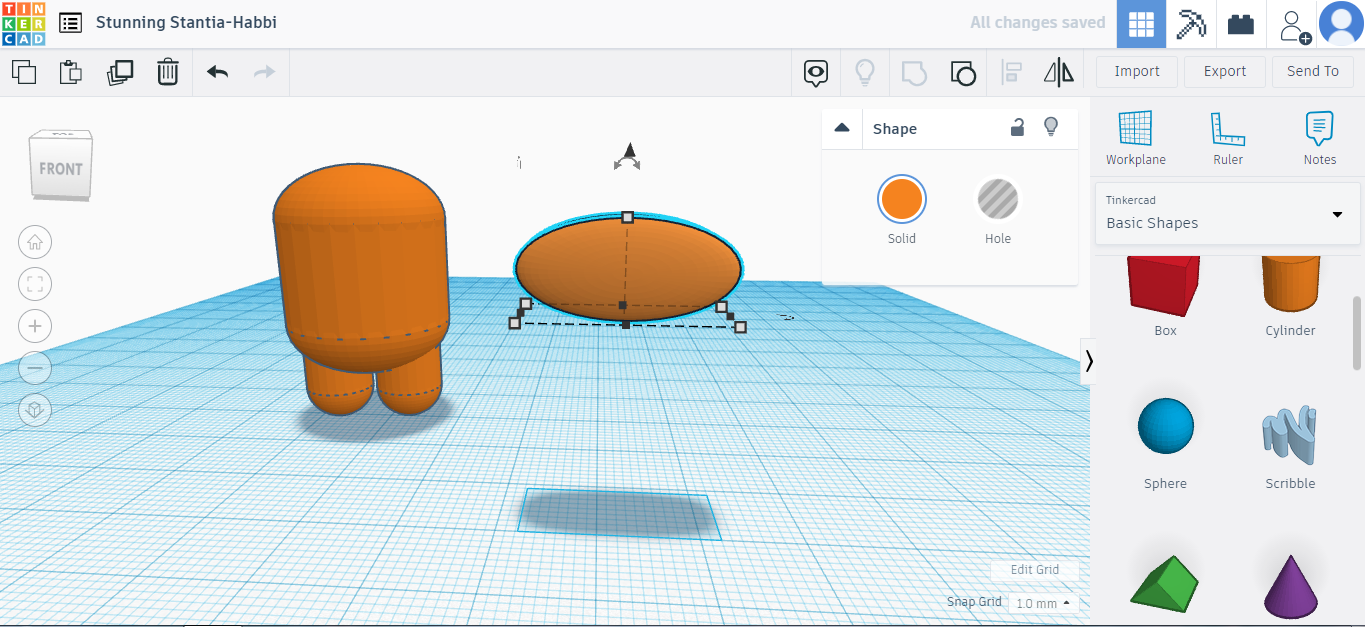Zoom out with the minus button
The image size is (1365, 627).
(35, 368)
